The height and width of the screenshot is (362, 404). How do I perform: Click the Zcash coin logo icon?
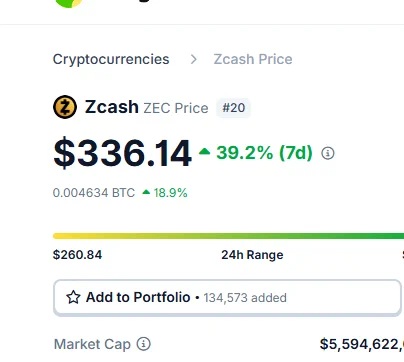pos(65,107)
